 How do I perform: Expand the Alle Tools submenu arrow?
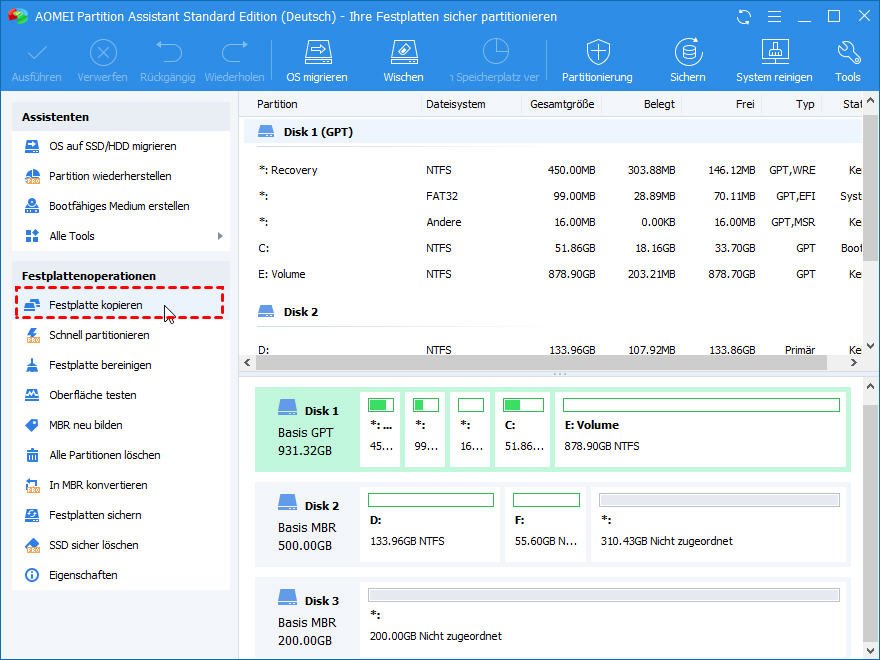tap(220, 236)
